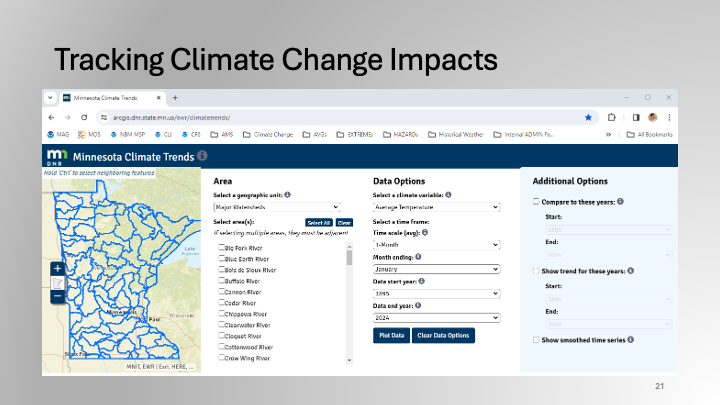Click info icon next to Data end year
The image size is (720, 405).
418,305
